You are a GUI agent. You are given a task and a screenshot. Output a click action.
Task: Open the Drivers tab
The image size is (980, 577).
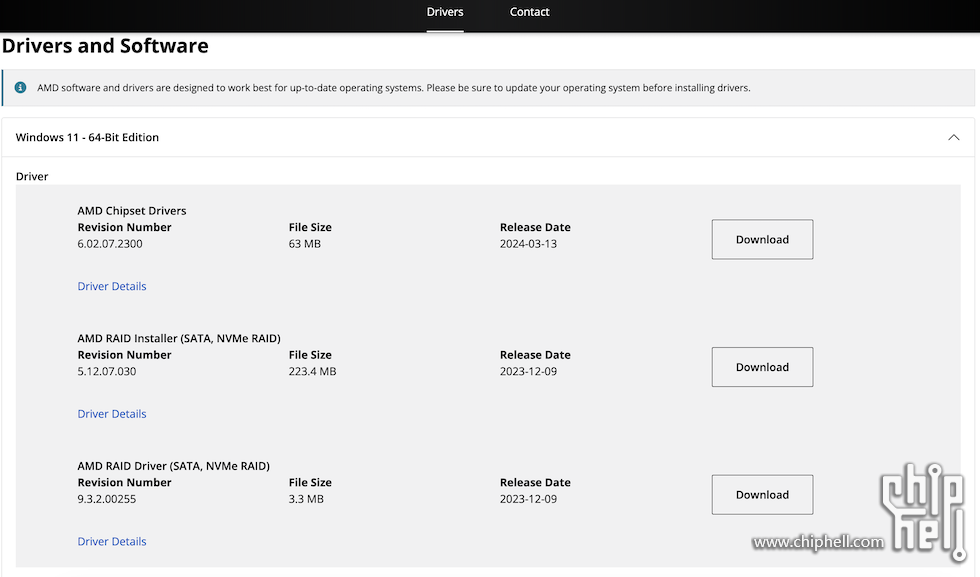tap(445, 12)
